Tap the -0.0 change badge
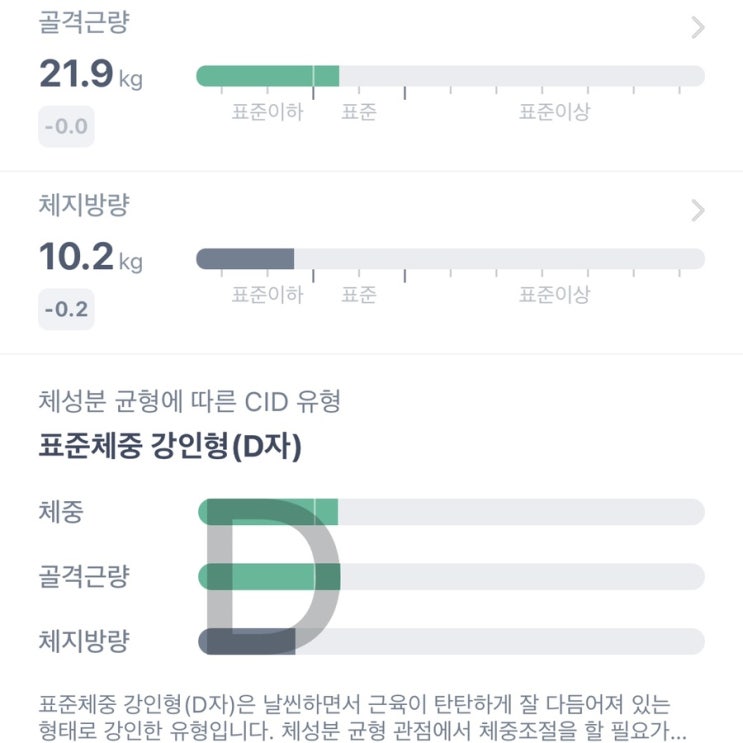This screenshot has height=743, width=743. click(66, 127)
